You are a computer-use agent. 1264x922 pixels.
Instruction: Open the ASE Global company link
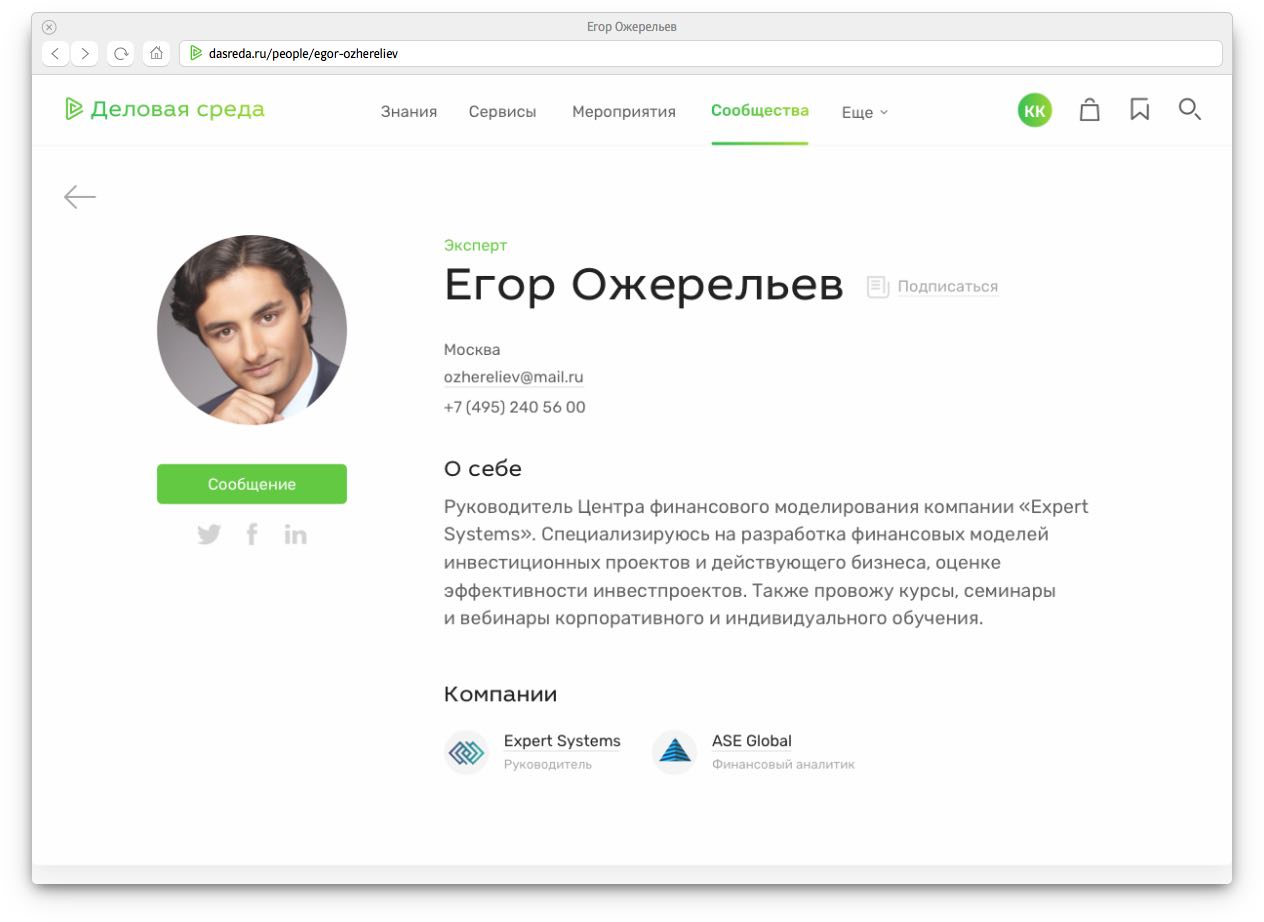tap(752, 742)
